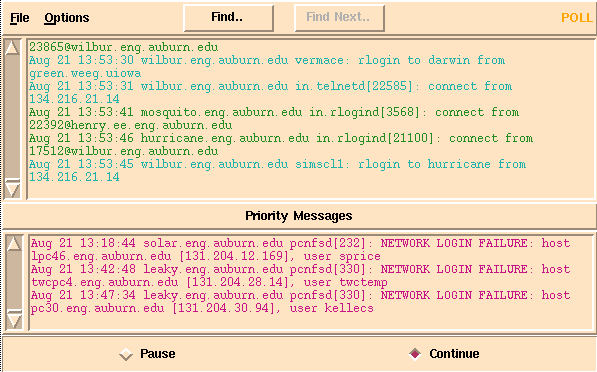The width and height of the screenshot is (597, 372).
Task: Click the 13:53:45 simscl1 rlogin to hurricane line
Action: point(278,164)
